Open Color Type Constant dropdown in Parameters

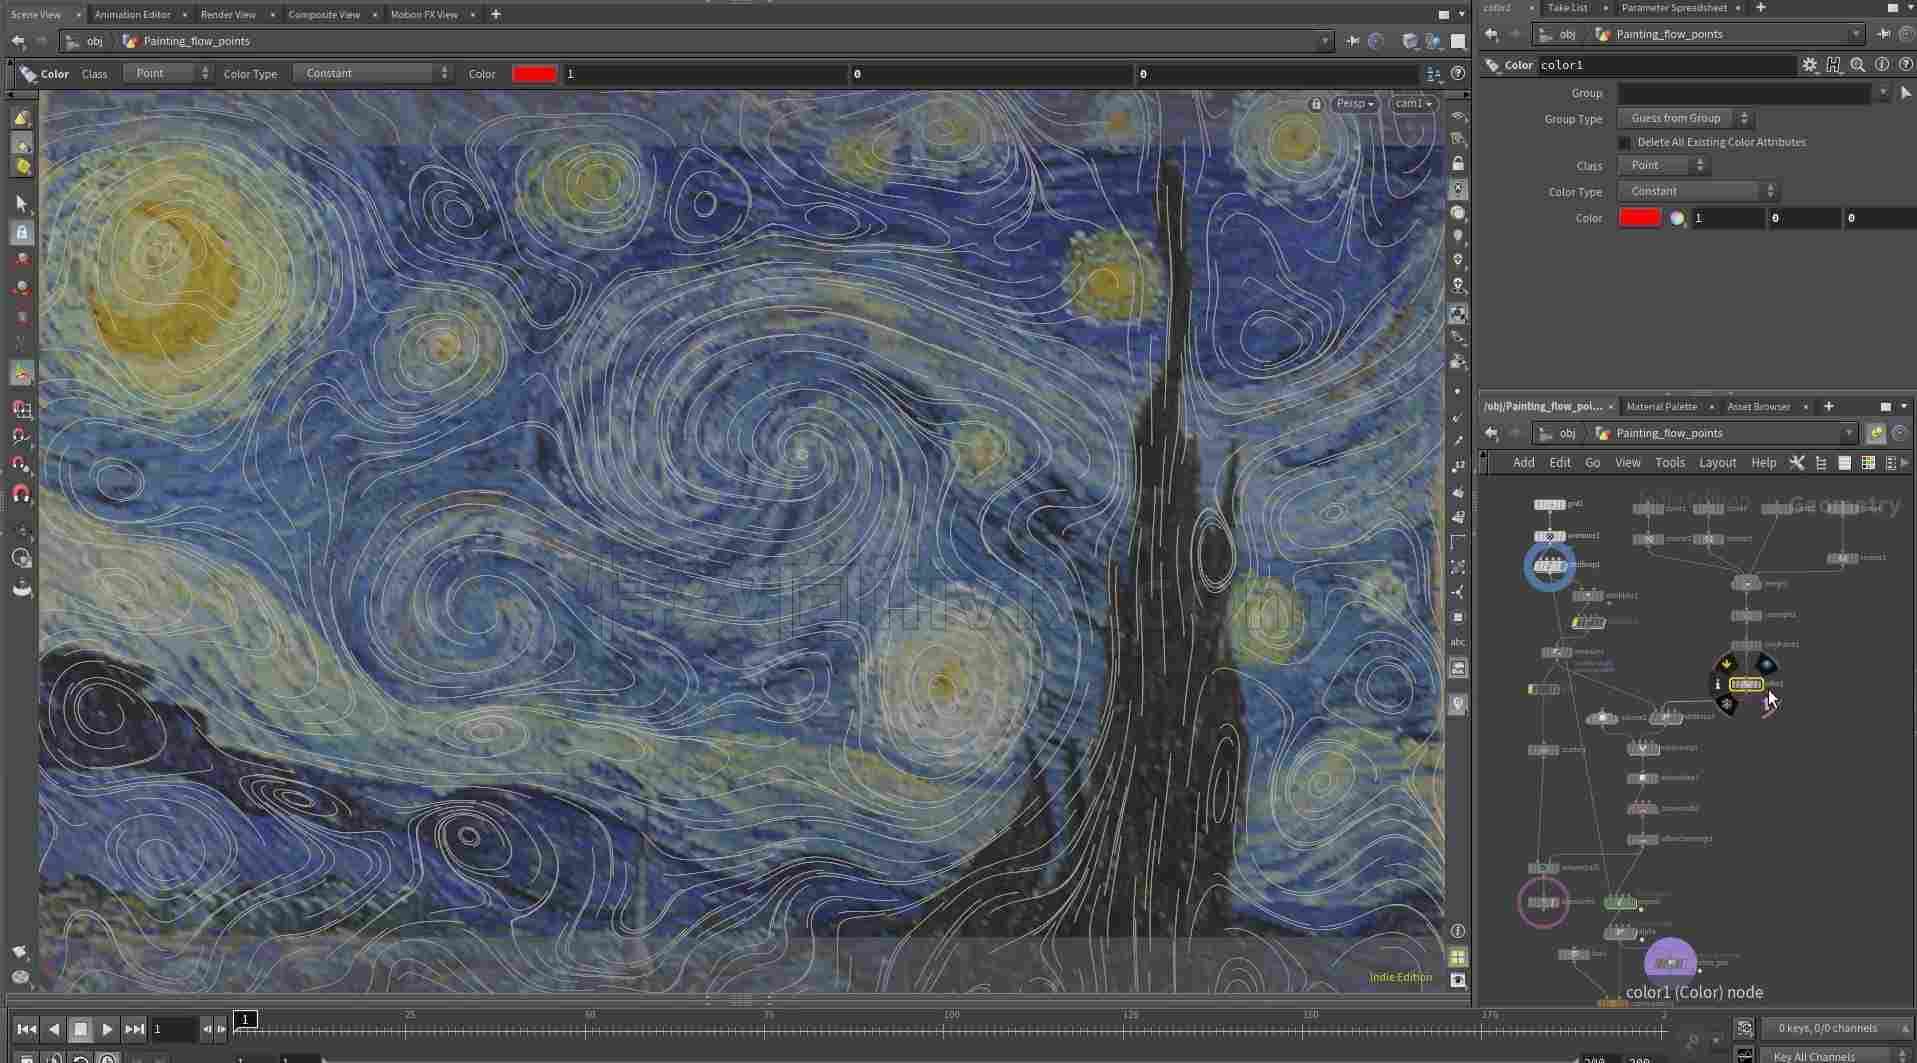pos(1697,191)
